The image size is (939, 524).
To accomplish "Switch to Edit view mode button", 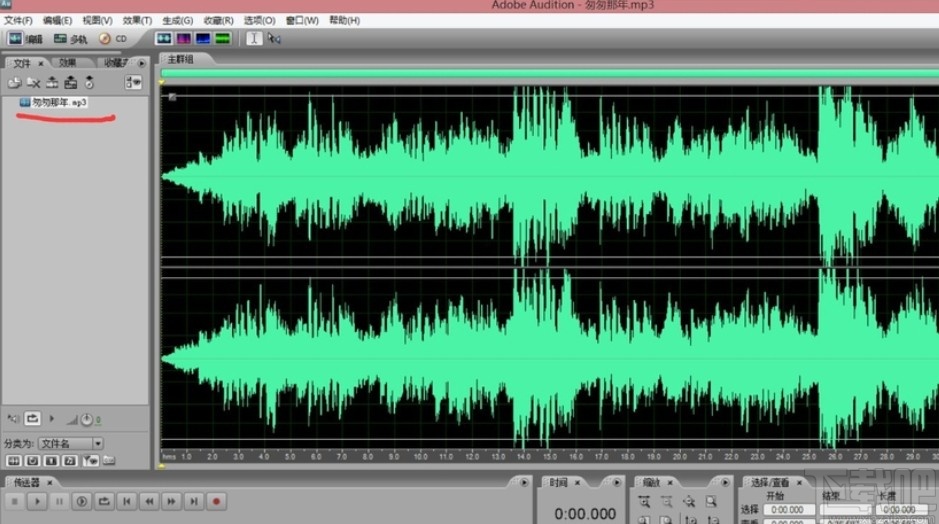I will click(x=25, y=39).
